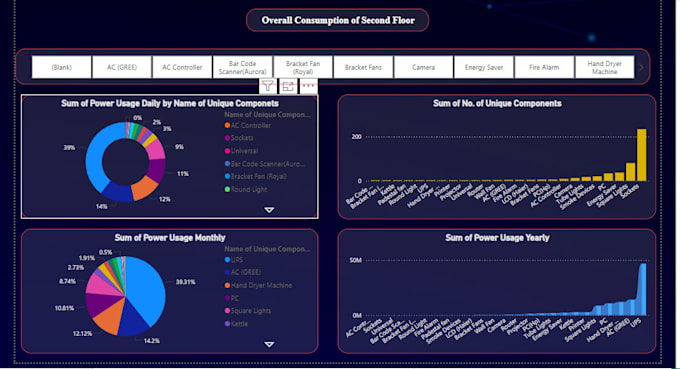This screenshot has height=369, width=680.
Task: Click the tallest Sockets bar in the components chart
Action: pos(641,155)
